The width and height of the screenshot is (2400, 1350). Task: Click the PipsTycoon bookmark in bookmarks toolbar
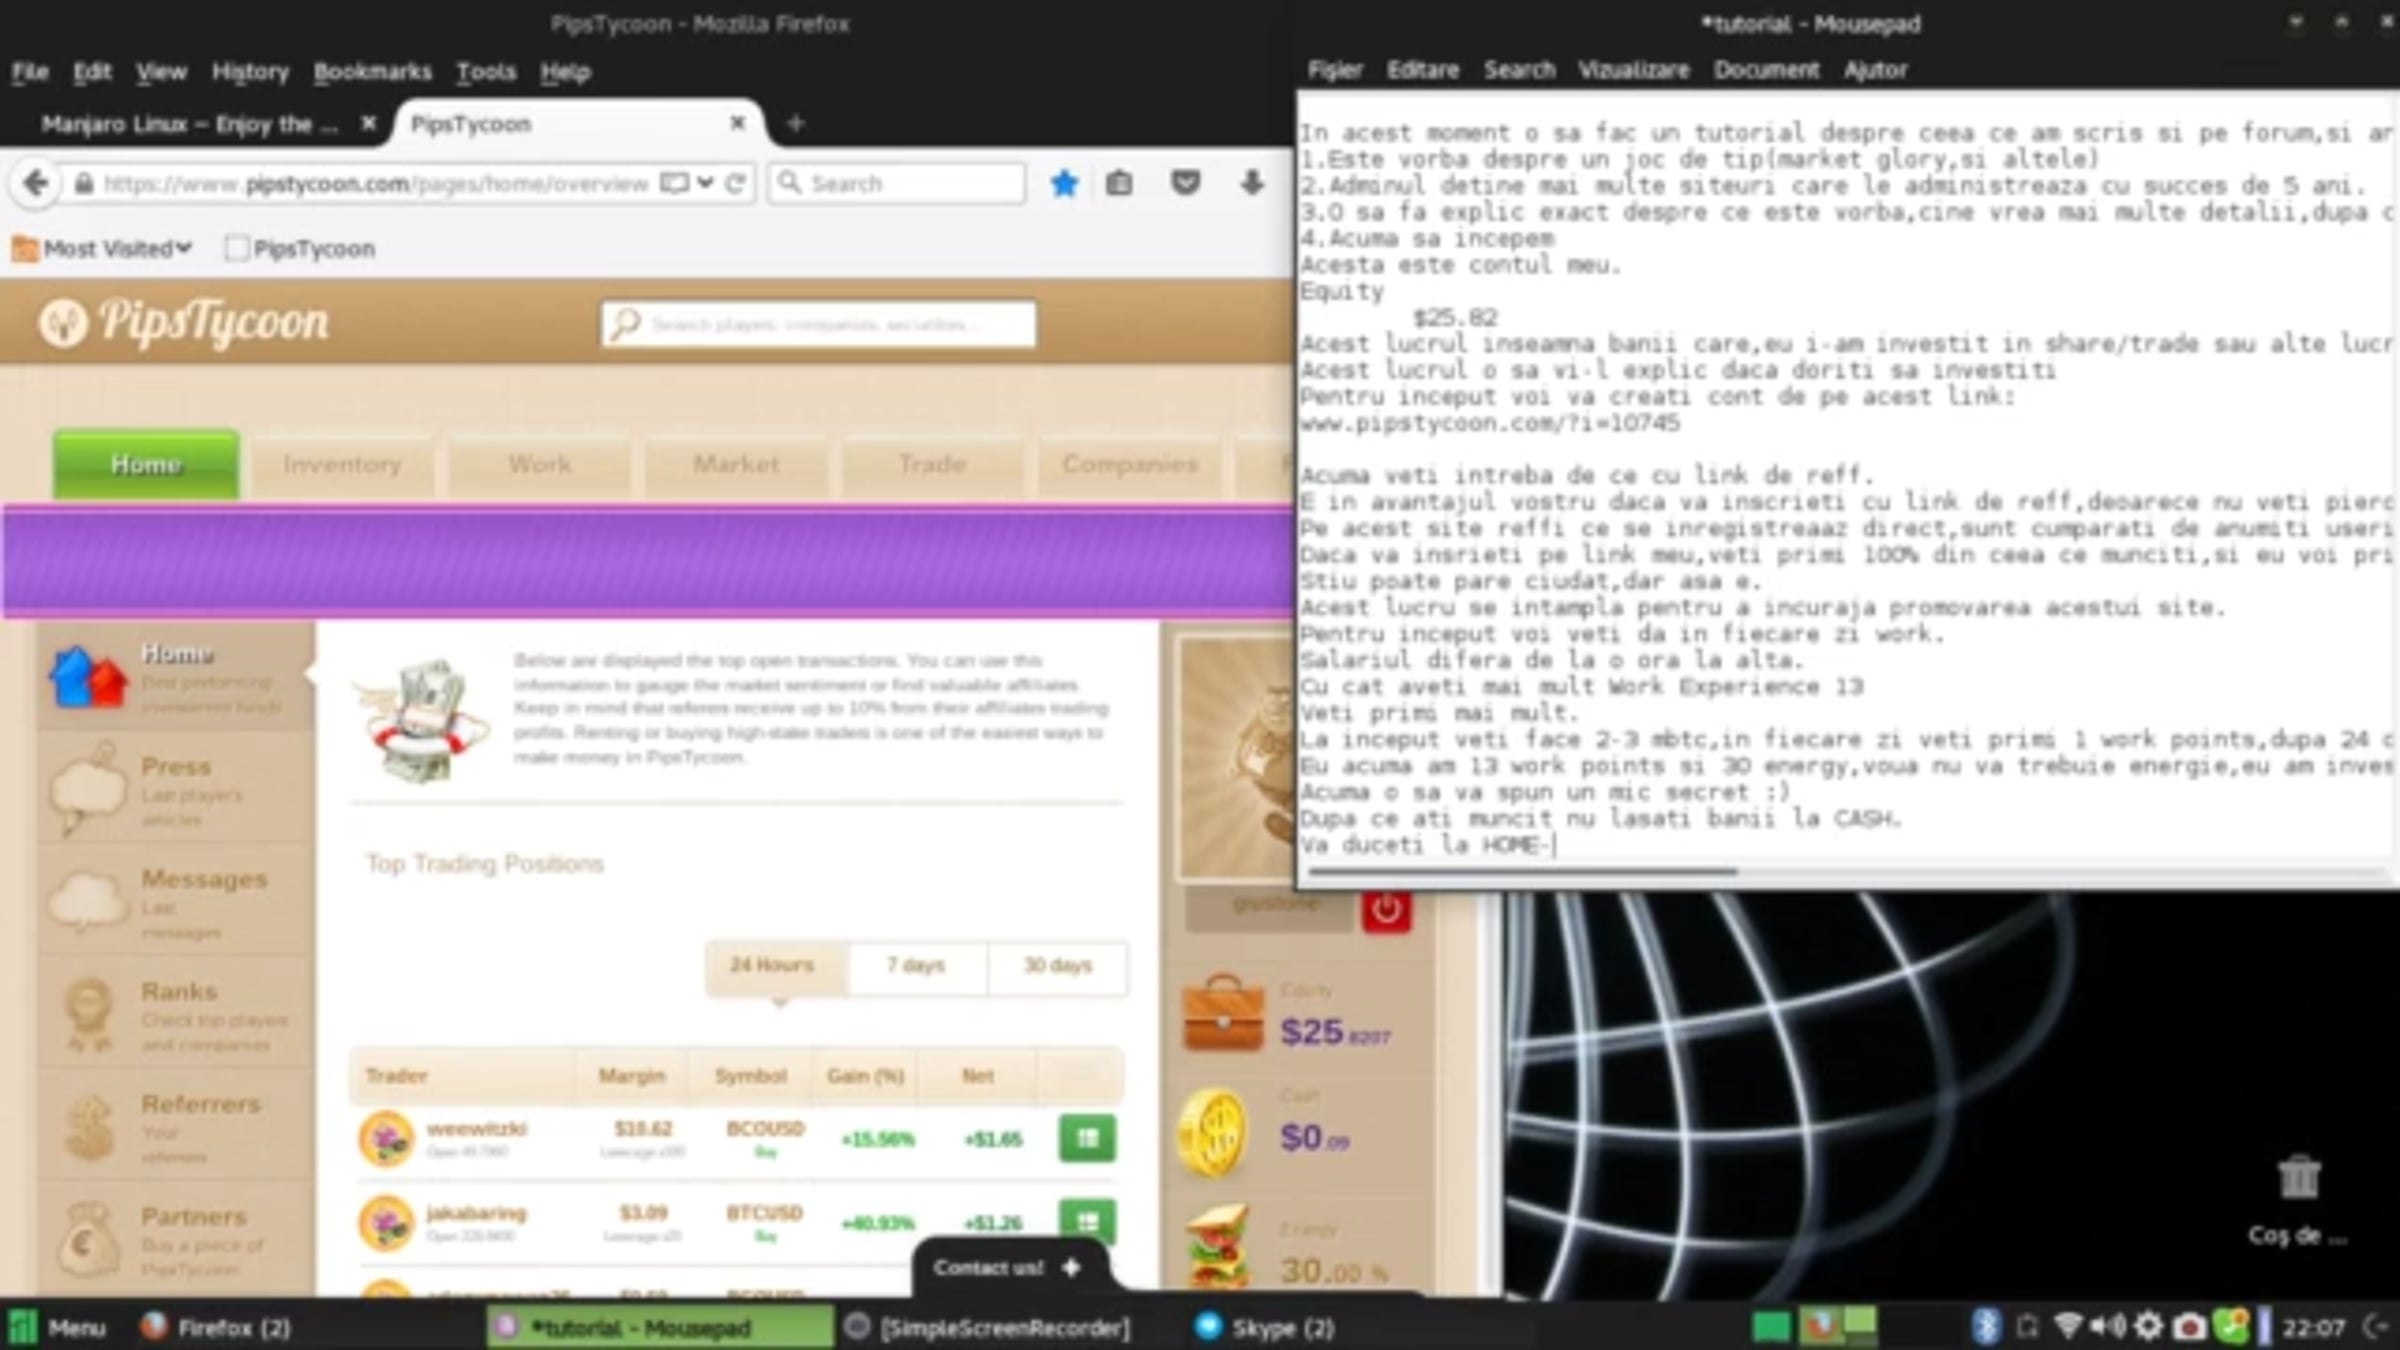pyautogui.click(x=300, y=248)
